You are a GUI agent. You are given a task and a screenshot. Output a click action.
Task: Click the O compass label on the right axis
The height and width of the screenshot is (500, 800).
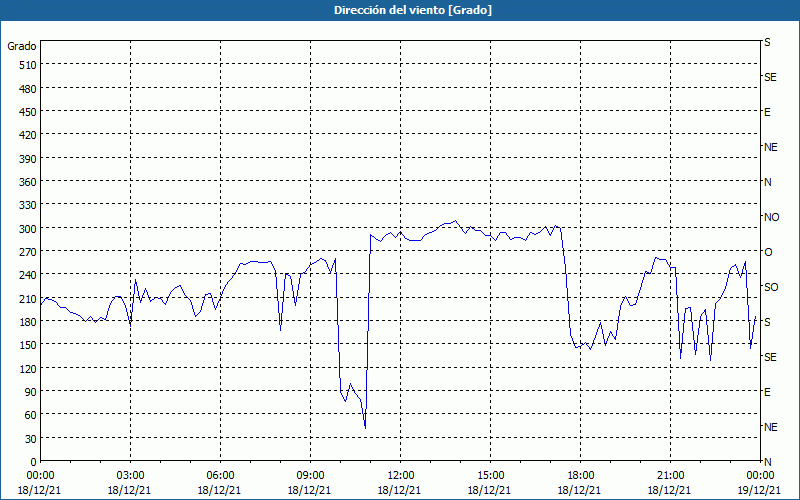768,252
